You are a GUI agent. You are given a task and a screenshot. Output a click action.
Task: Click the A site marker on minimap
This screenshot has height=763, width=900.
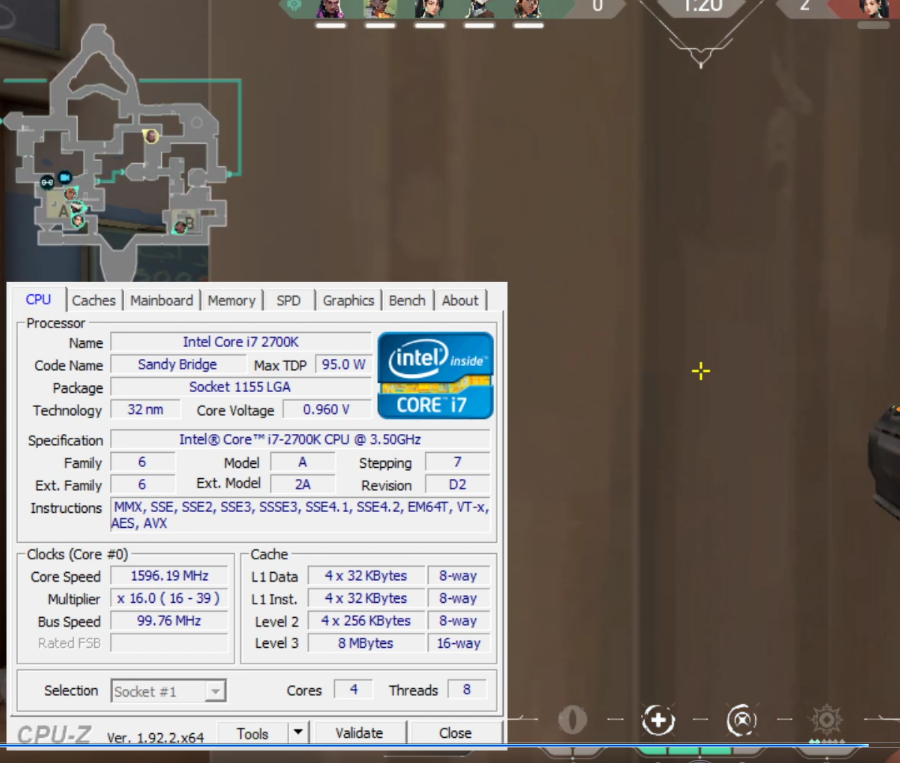63,211
